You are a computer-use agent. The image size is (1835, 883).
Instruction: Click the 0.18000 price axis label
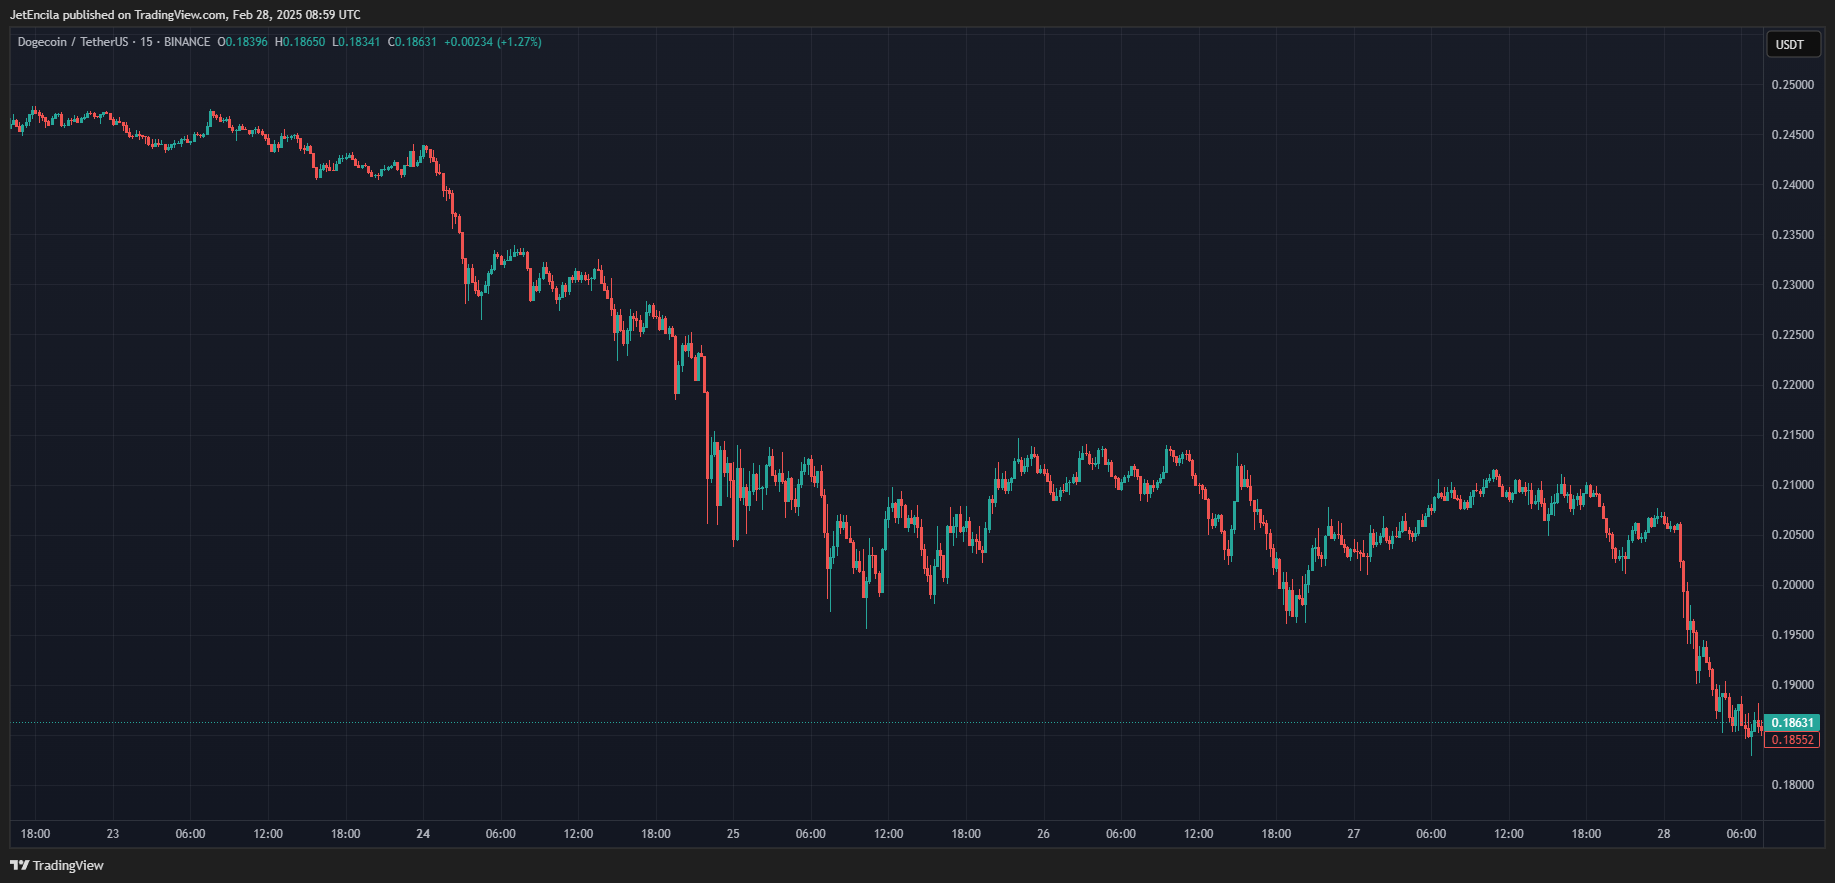tap(1792, 785)
